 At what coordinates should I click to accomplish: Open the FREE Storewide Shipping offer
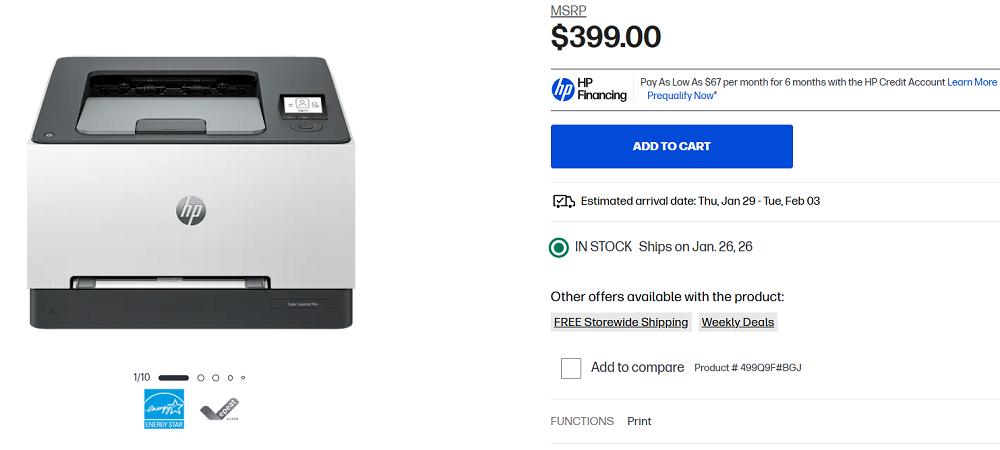point(621,322)
